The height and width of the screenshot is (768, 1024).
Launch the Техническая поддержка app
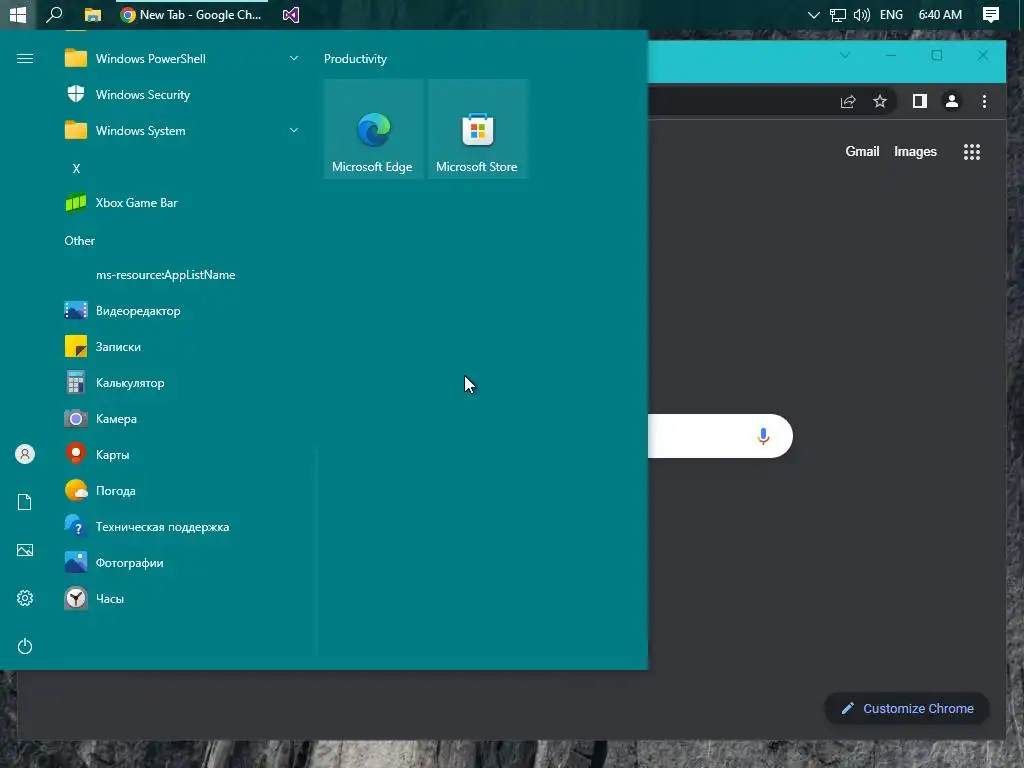180,526
